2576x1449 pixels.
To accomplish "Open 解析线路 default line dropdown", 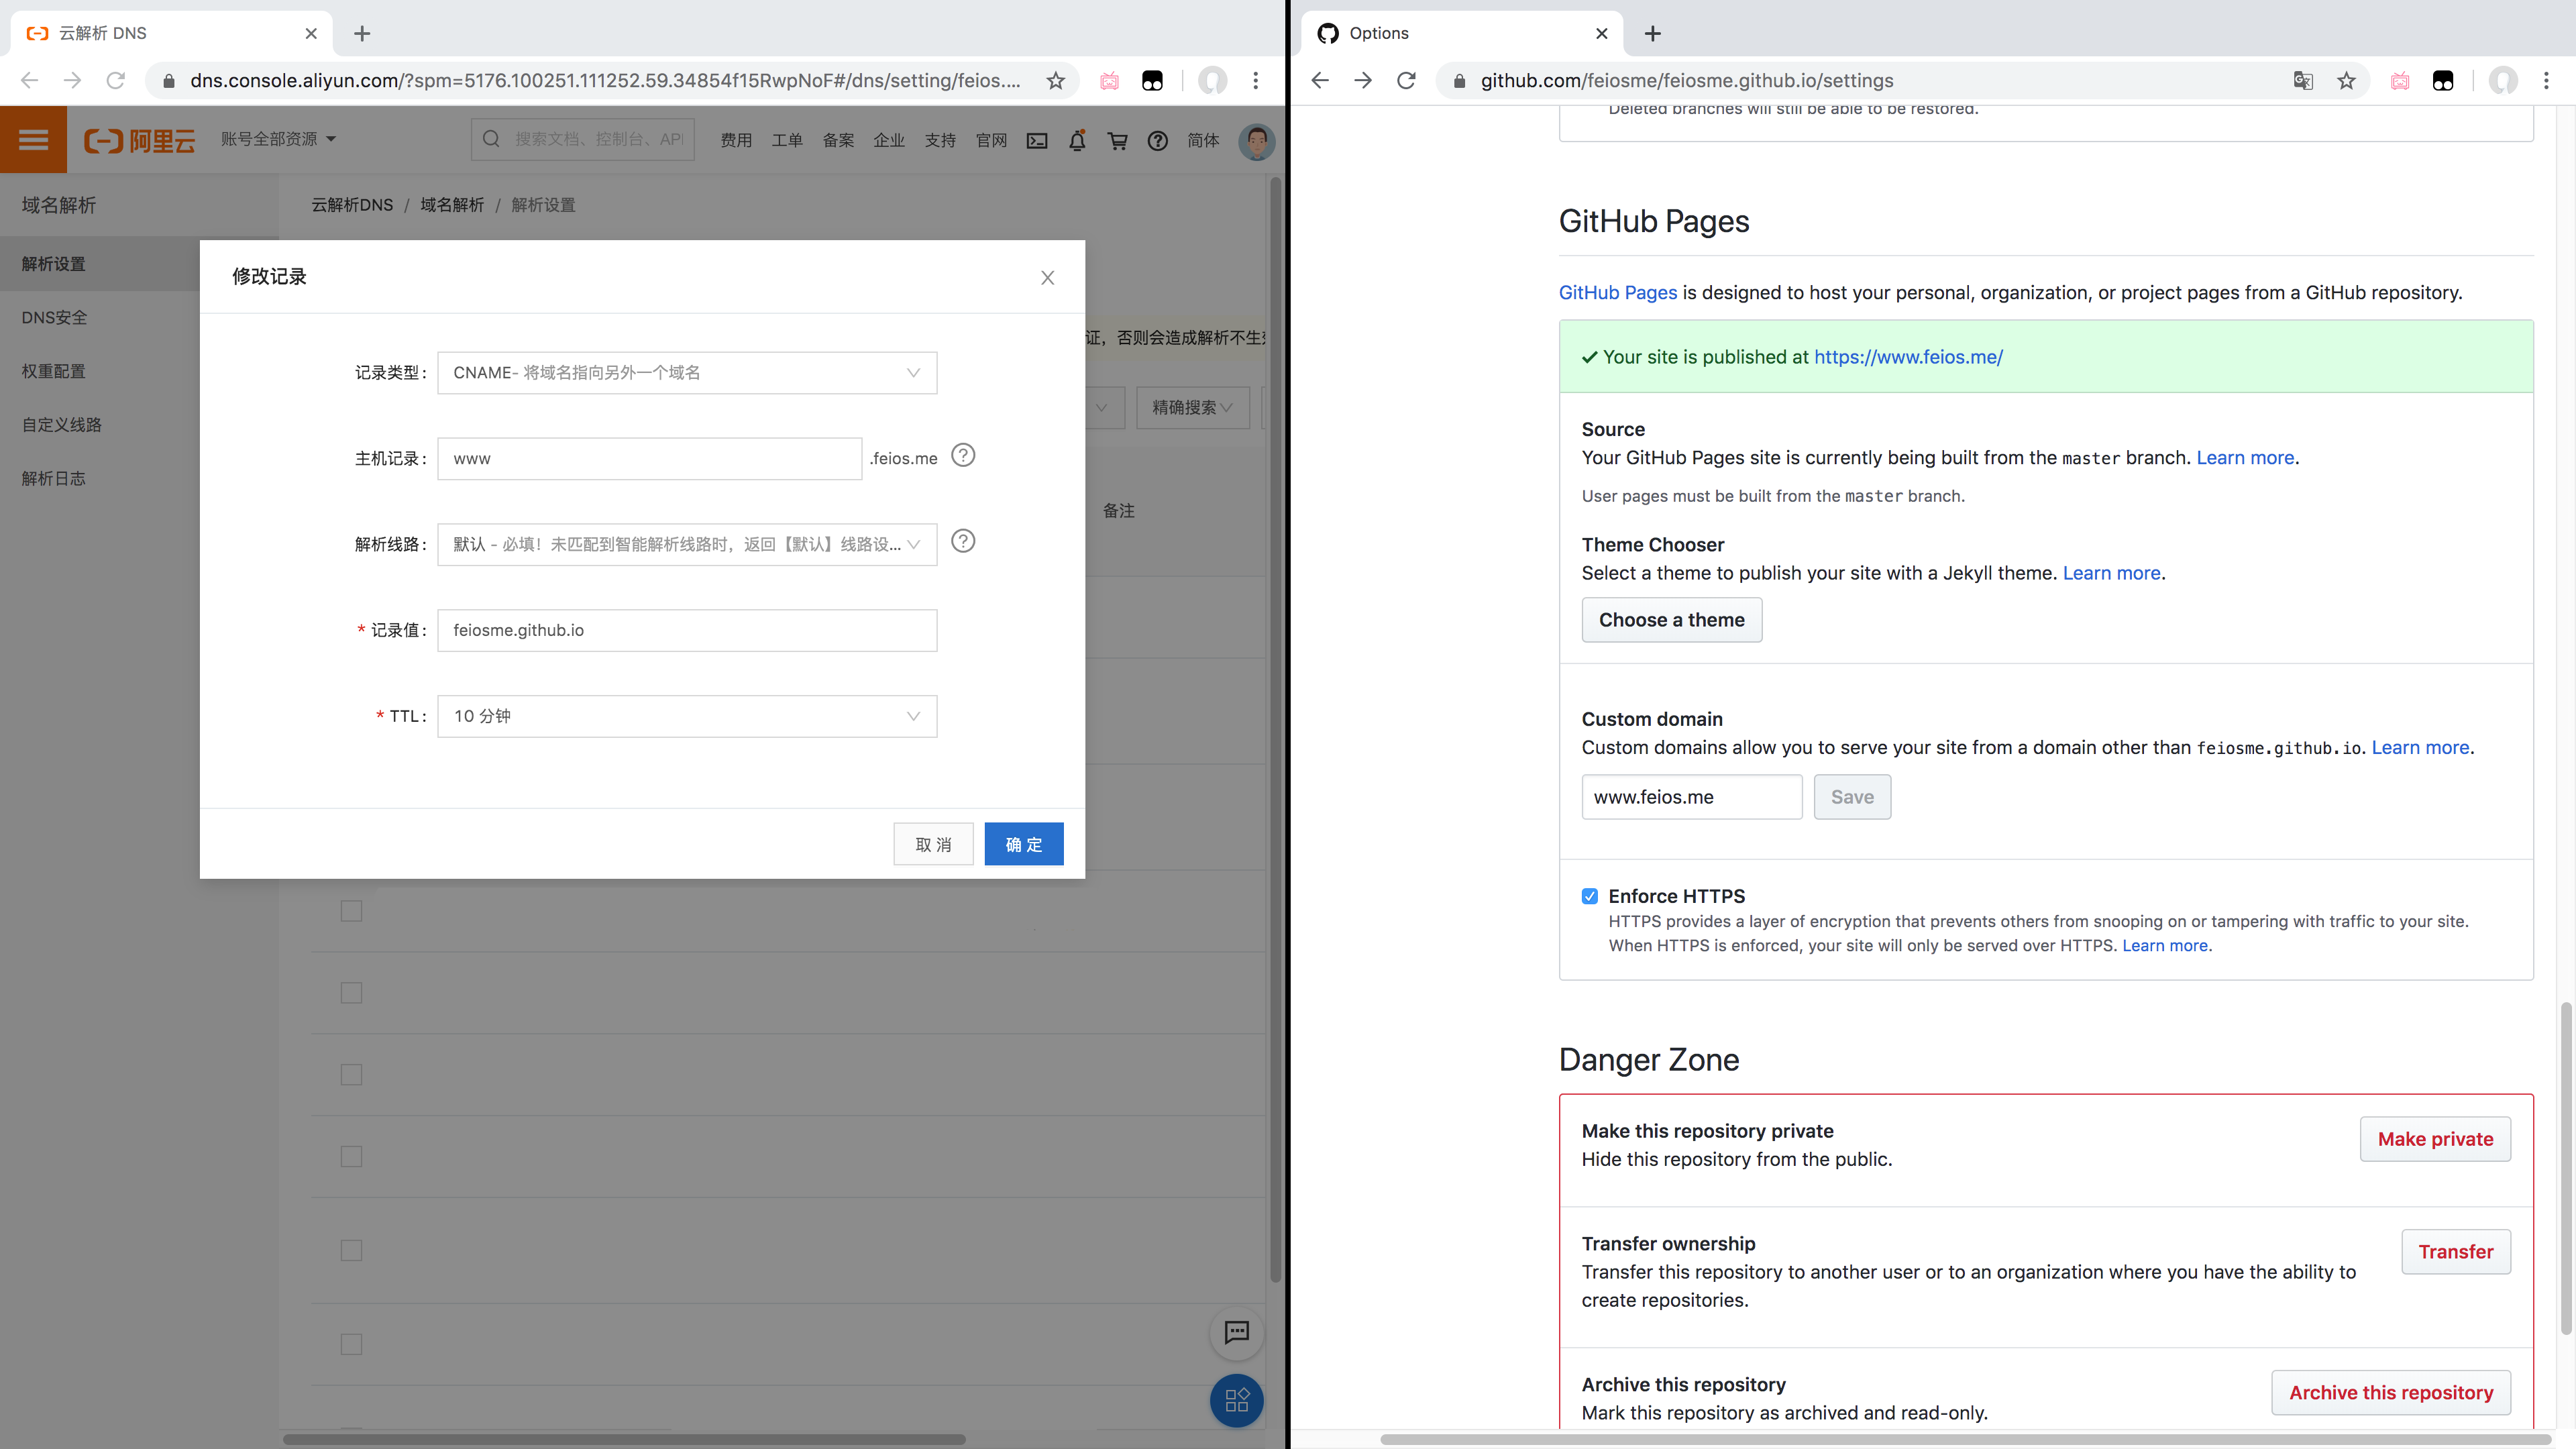I will 687,544.
